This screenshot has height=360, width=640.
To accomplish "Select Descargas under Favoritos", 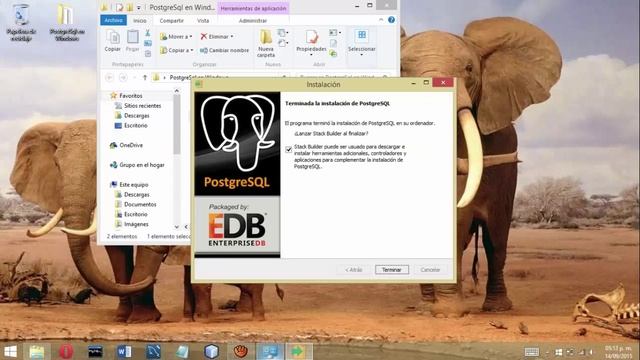I will click(x=137, y=116).
